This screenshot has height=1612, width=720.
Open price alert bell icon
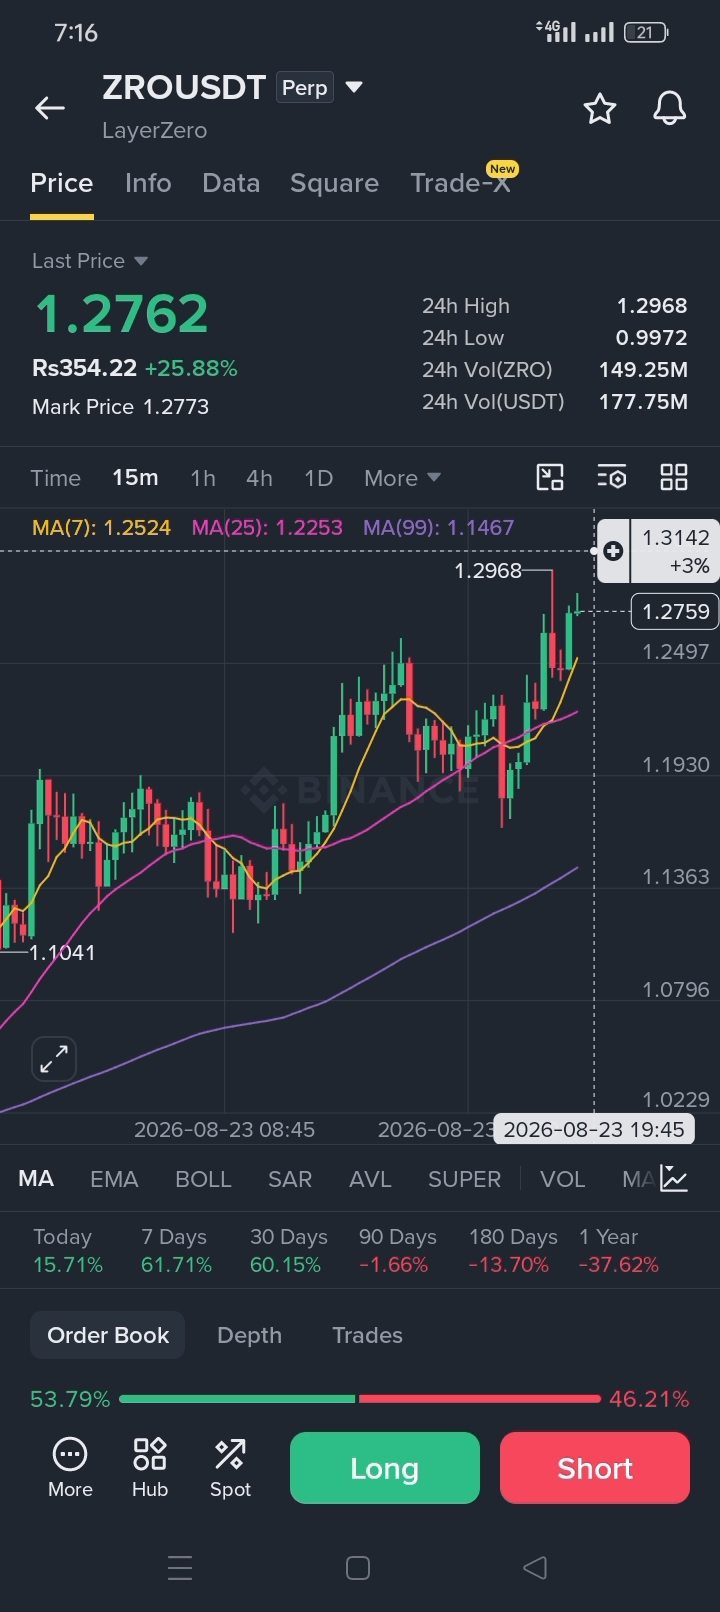(x=669, y=108)
